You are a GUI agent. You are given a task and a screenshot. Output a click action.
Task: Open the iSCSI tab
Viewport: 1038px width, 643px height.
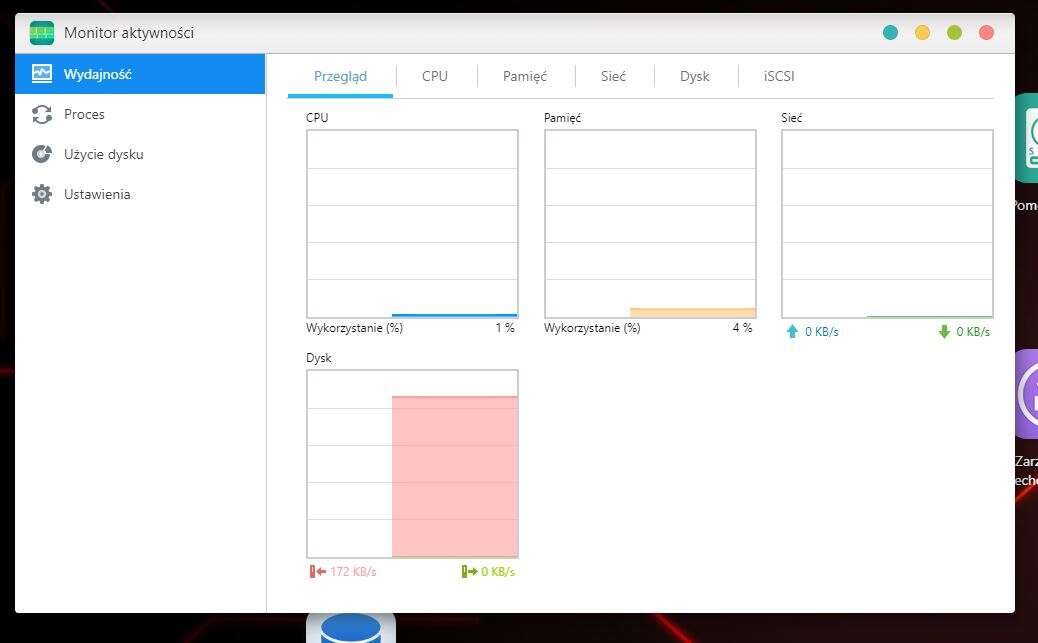coord(779,76)
